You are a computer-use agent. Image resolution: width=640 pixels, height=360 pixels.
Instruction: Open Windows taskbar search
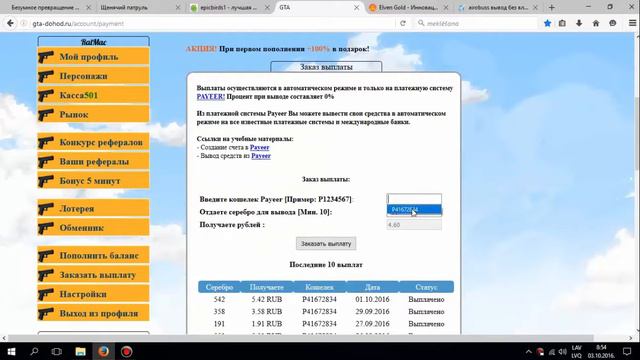(x=34, y=351)
